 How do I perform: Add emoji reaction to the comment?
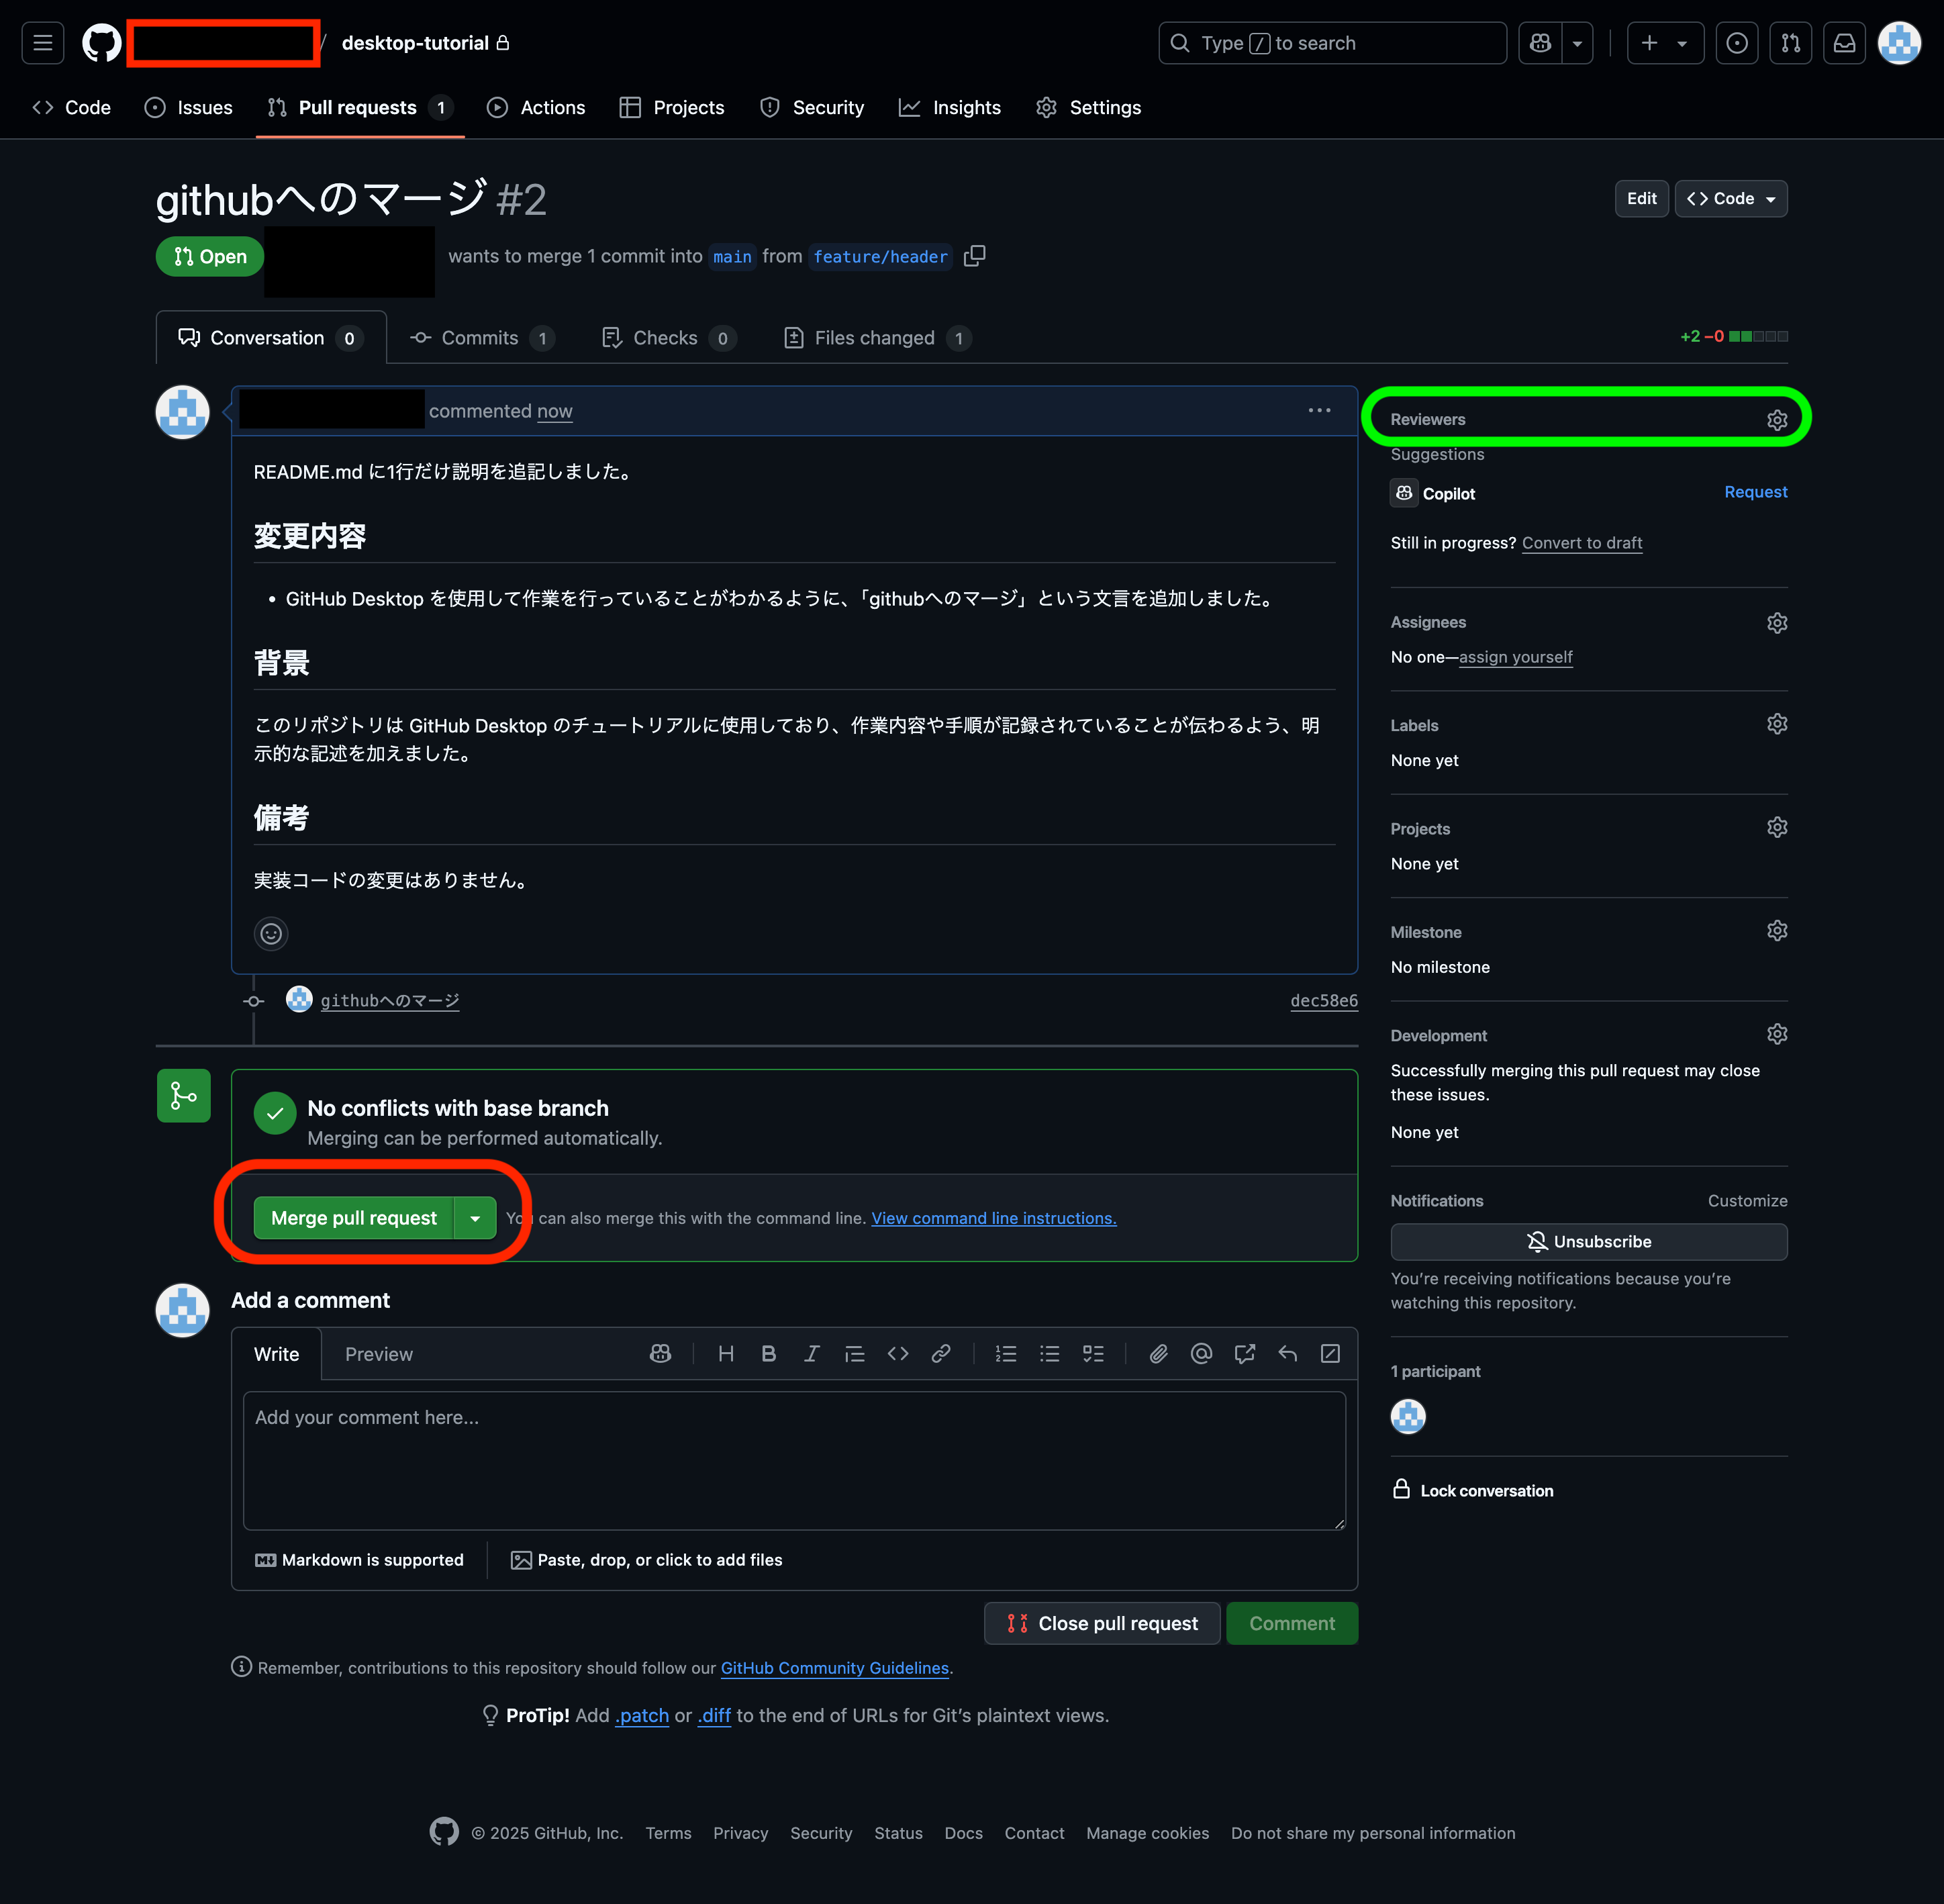click(271, 934)
